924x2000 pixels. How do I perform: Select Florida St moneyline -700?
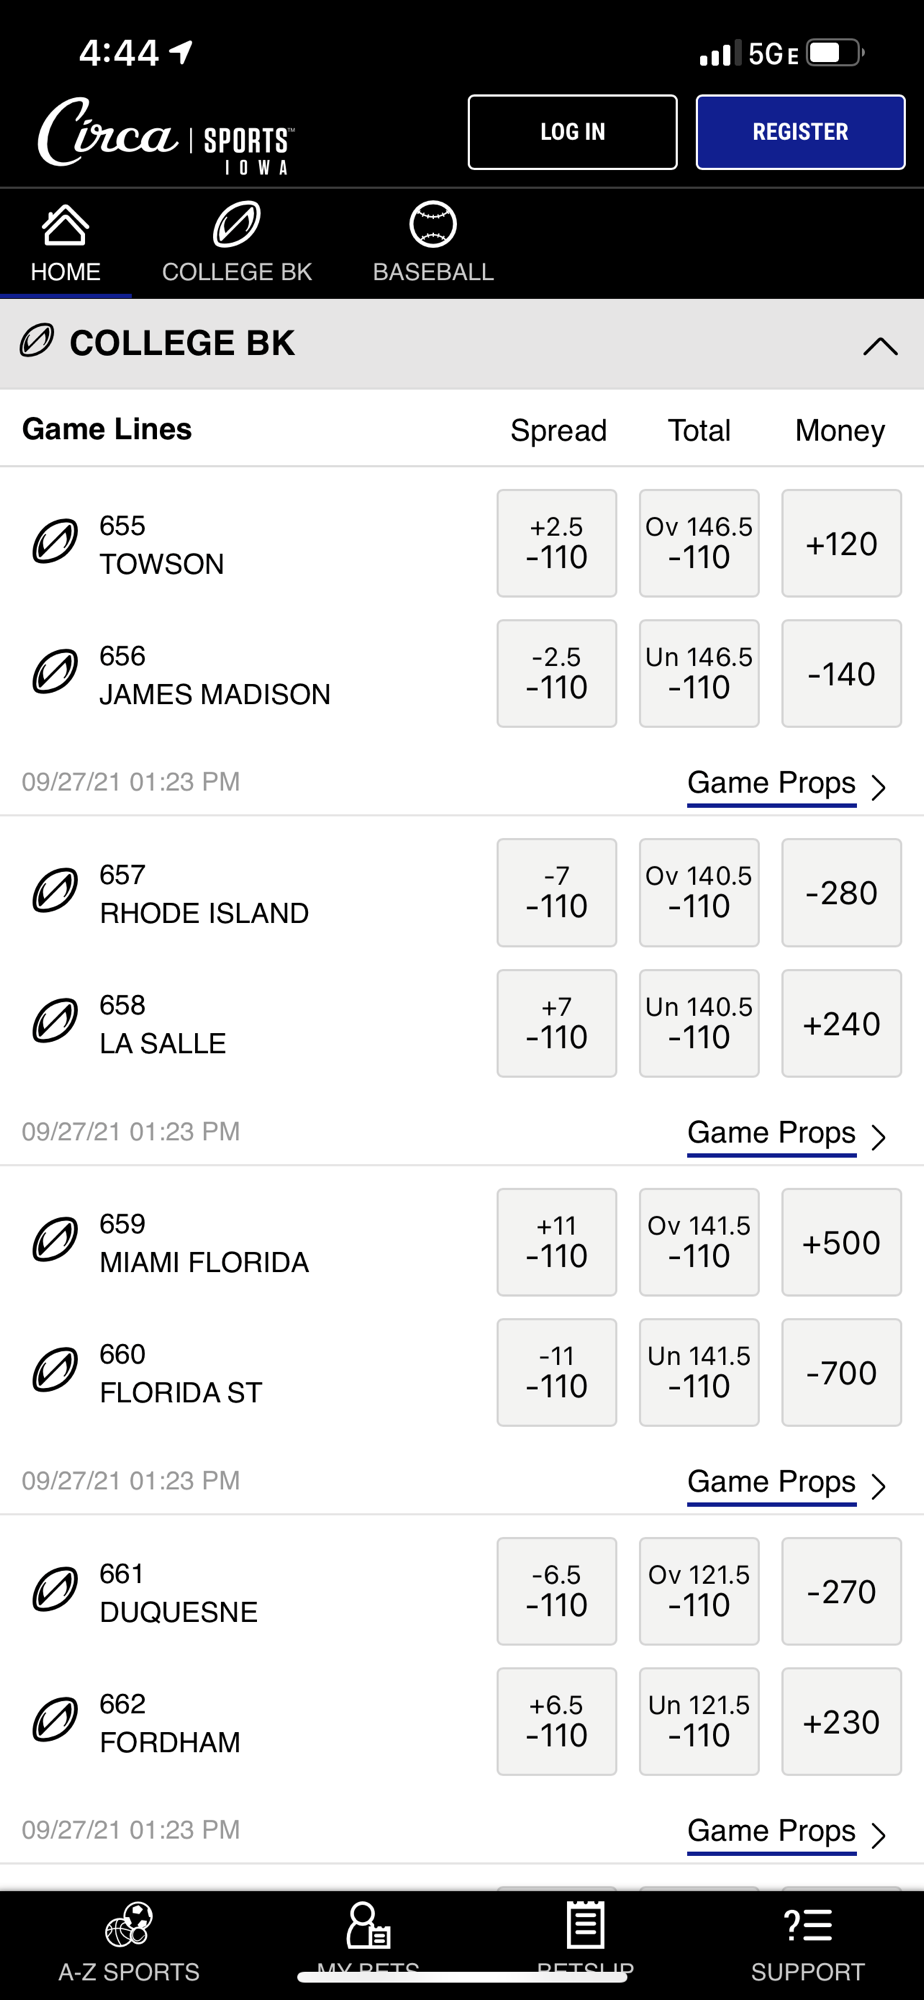tap(841, 1372)
